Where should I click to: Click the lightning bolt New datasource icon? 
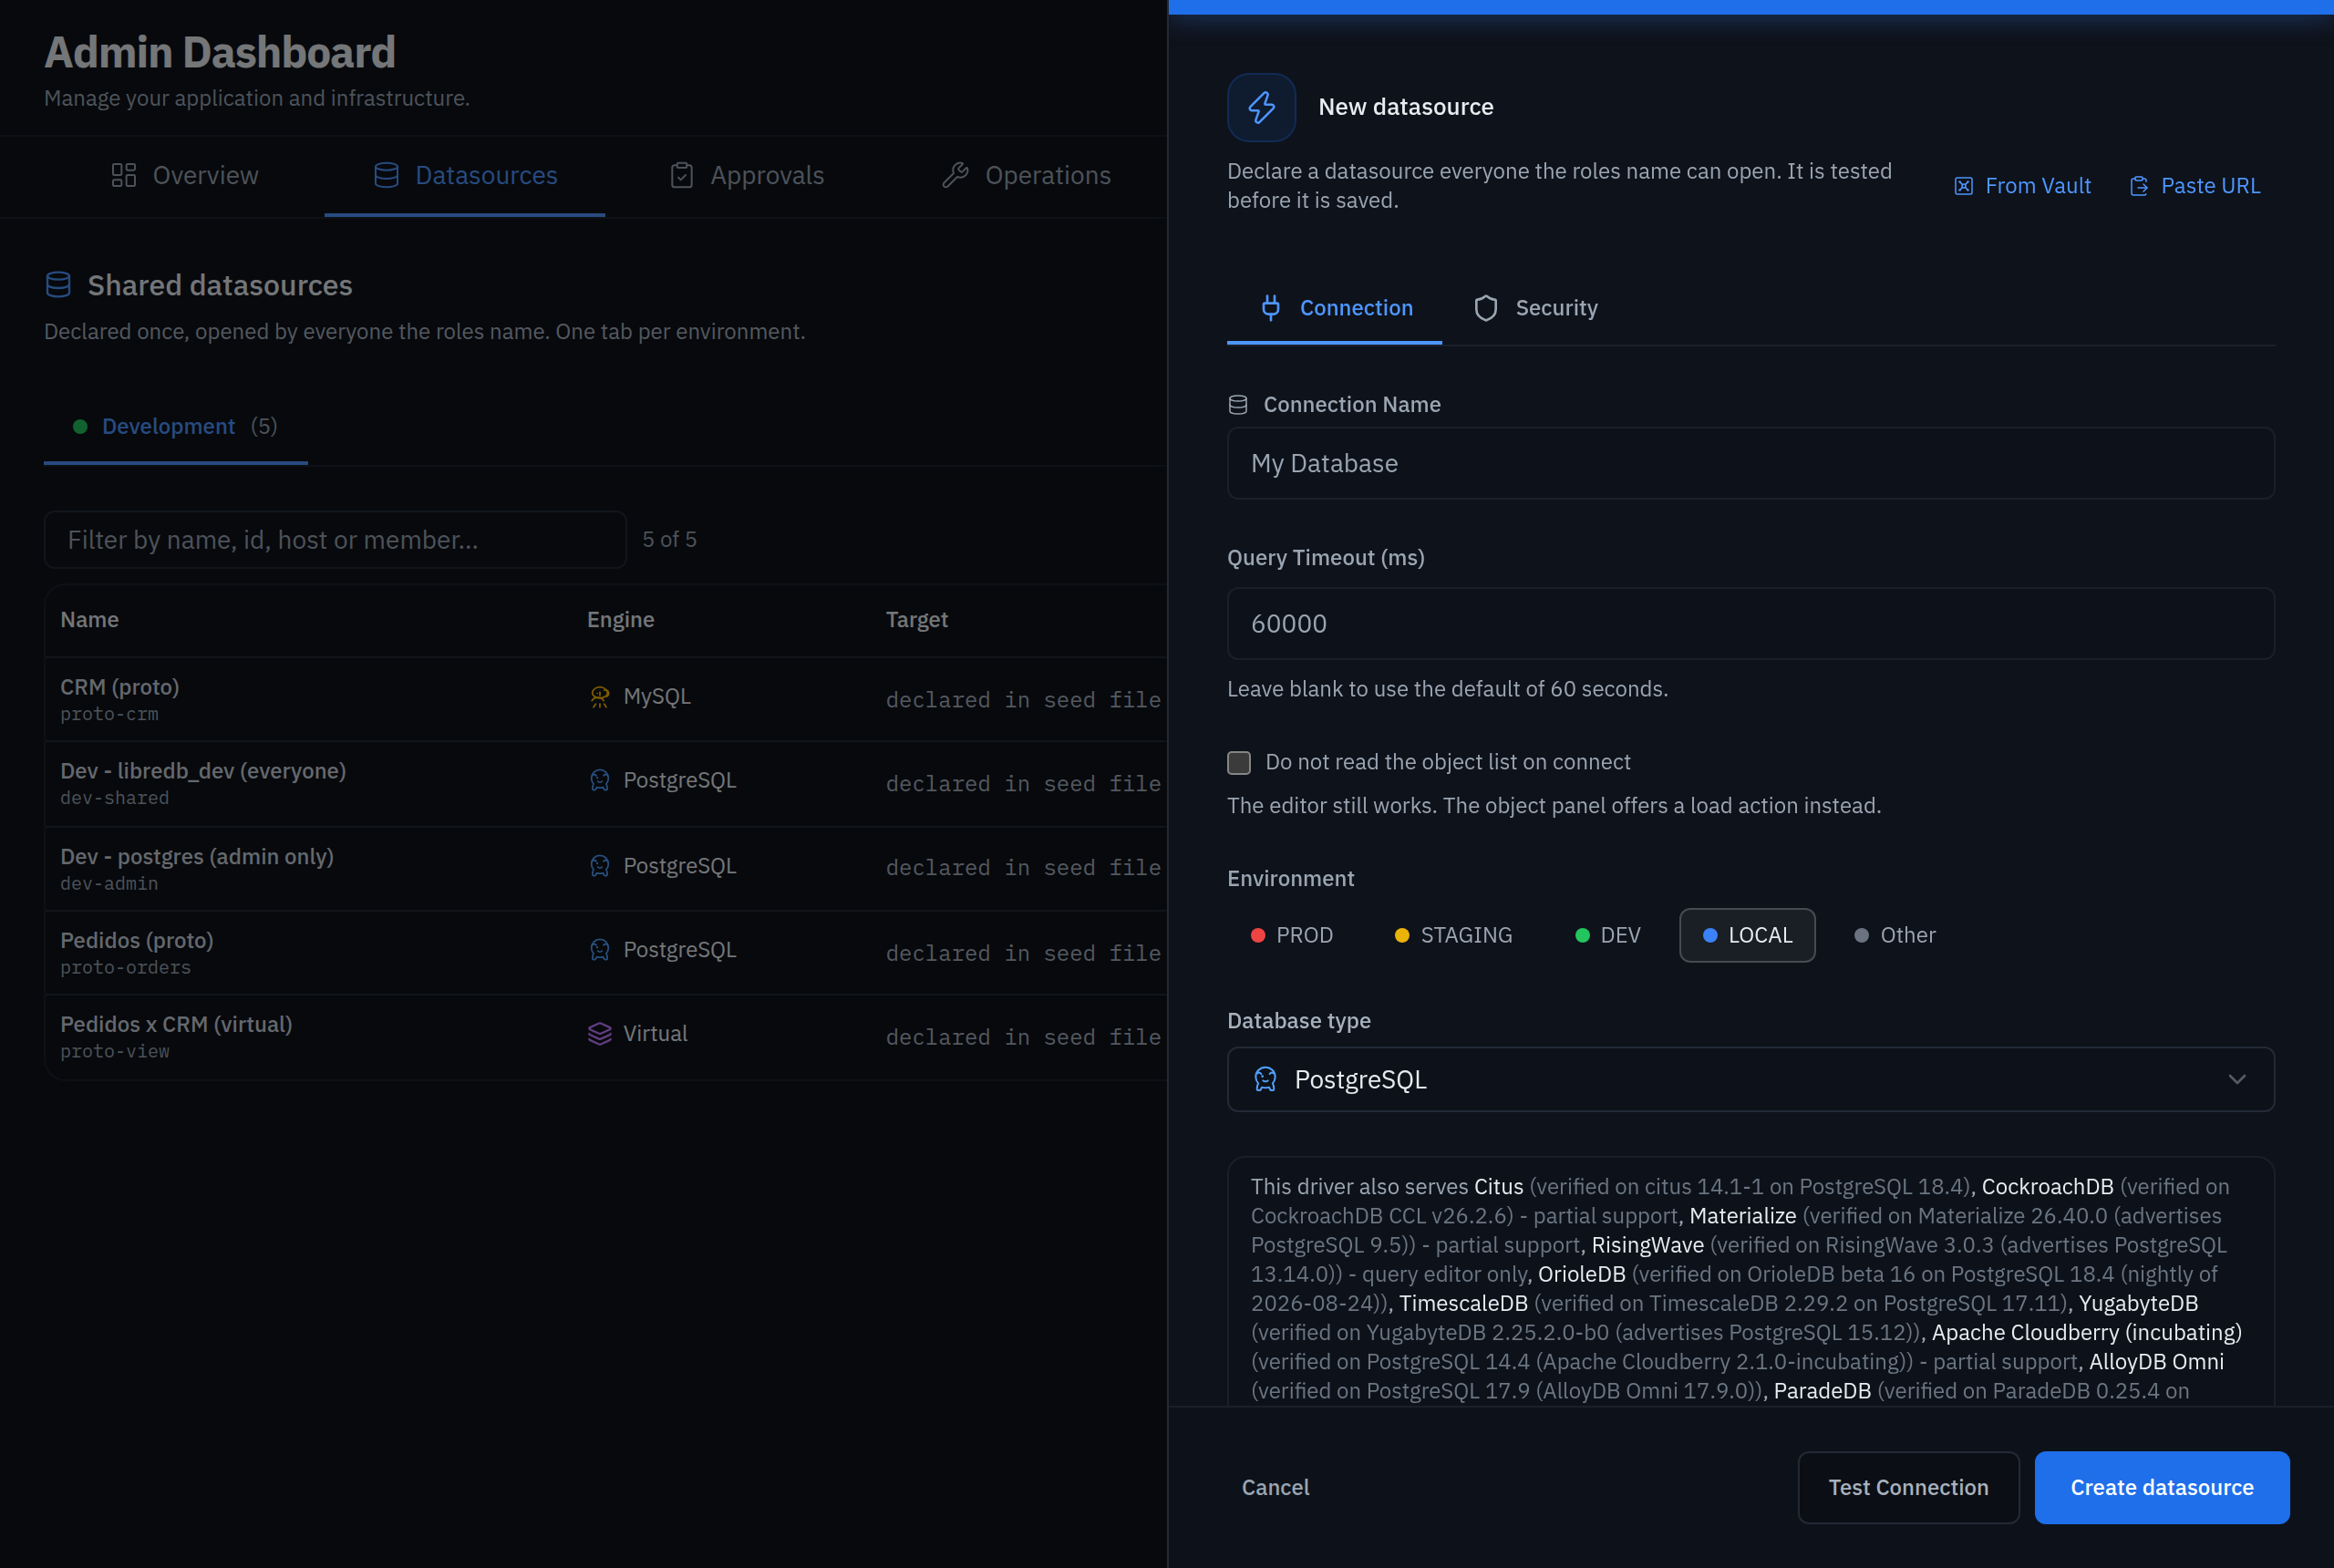tap(1261, 107)
